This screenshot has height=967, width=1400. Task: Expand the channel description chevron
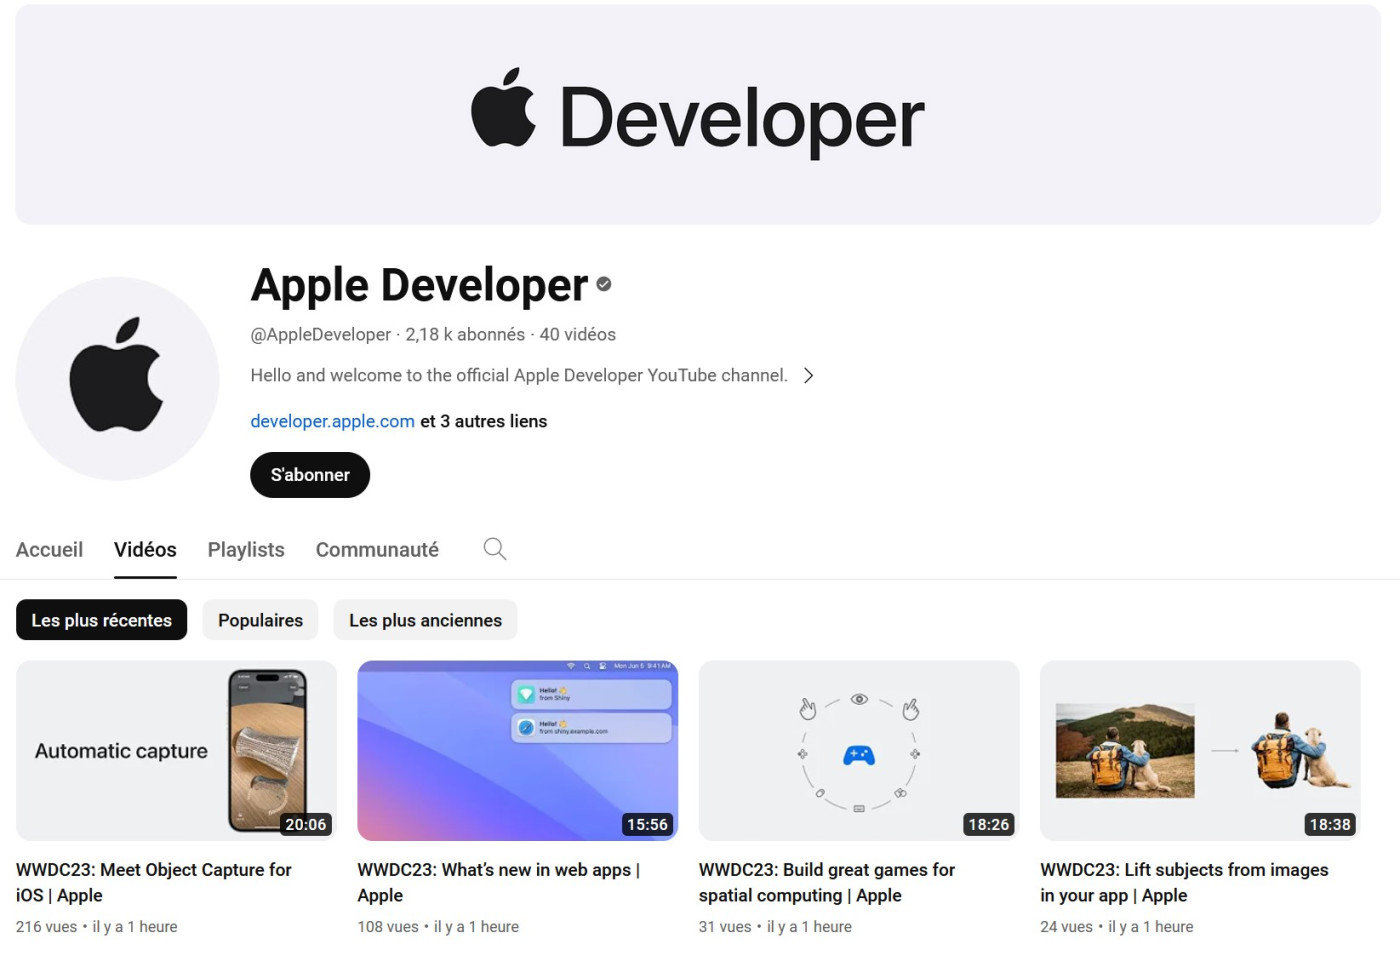point(808,376)
